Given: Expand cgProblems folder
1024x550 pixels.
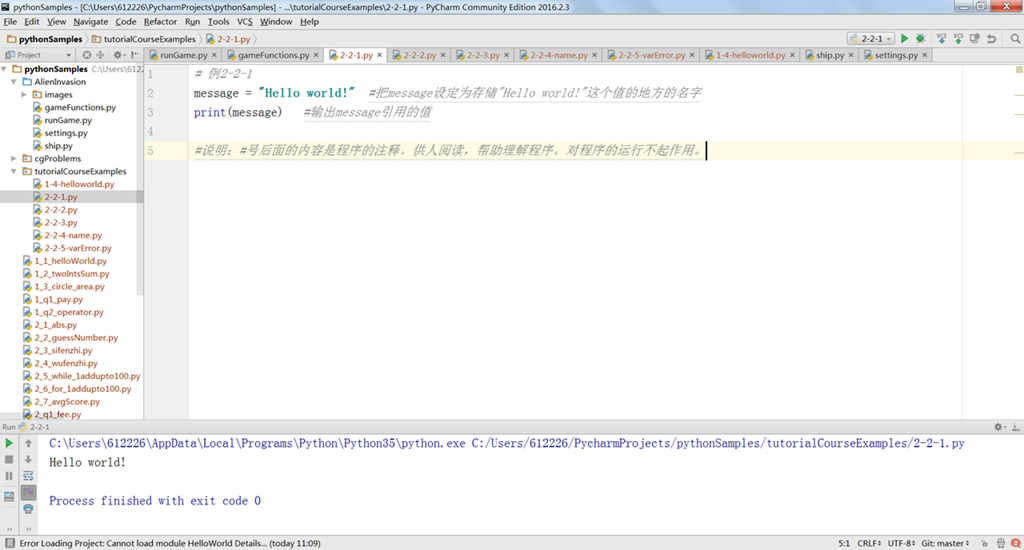Looking at the screenshot, I should pos(14,158).
